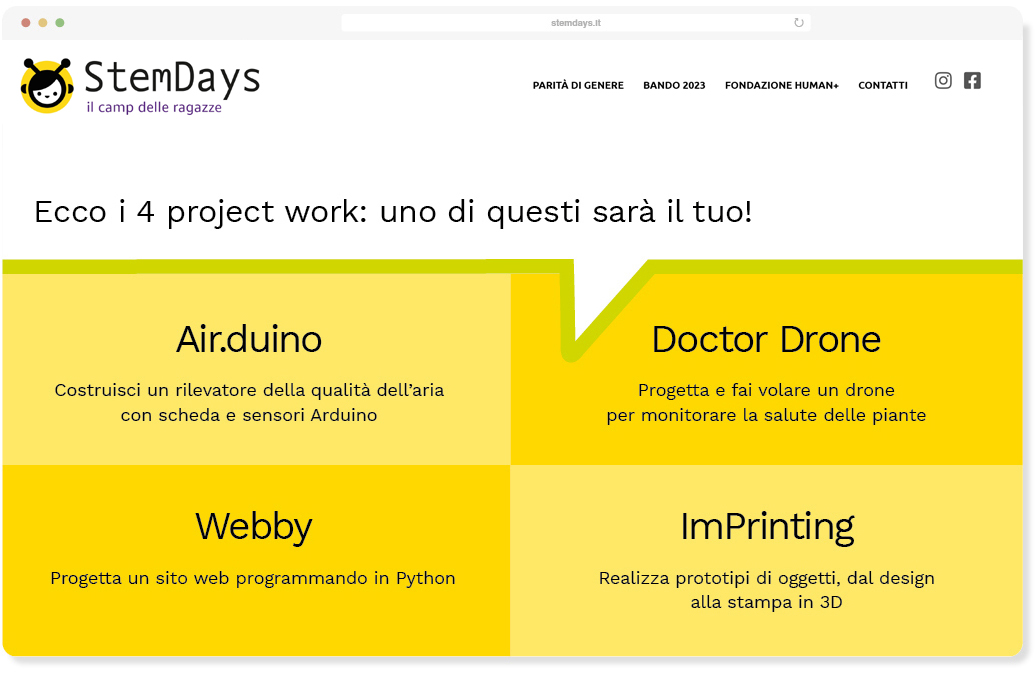Click text 'con scheda e sensori Arduino'

(249, 416)
